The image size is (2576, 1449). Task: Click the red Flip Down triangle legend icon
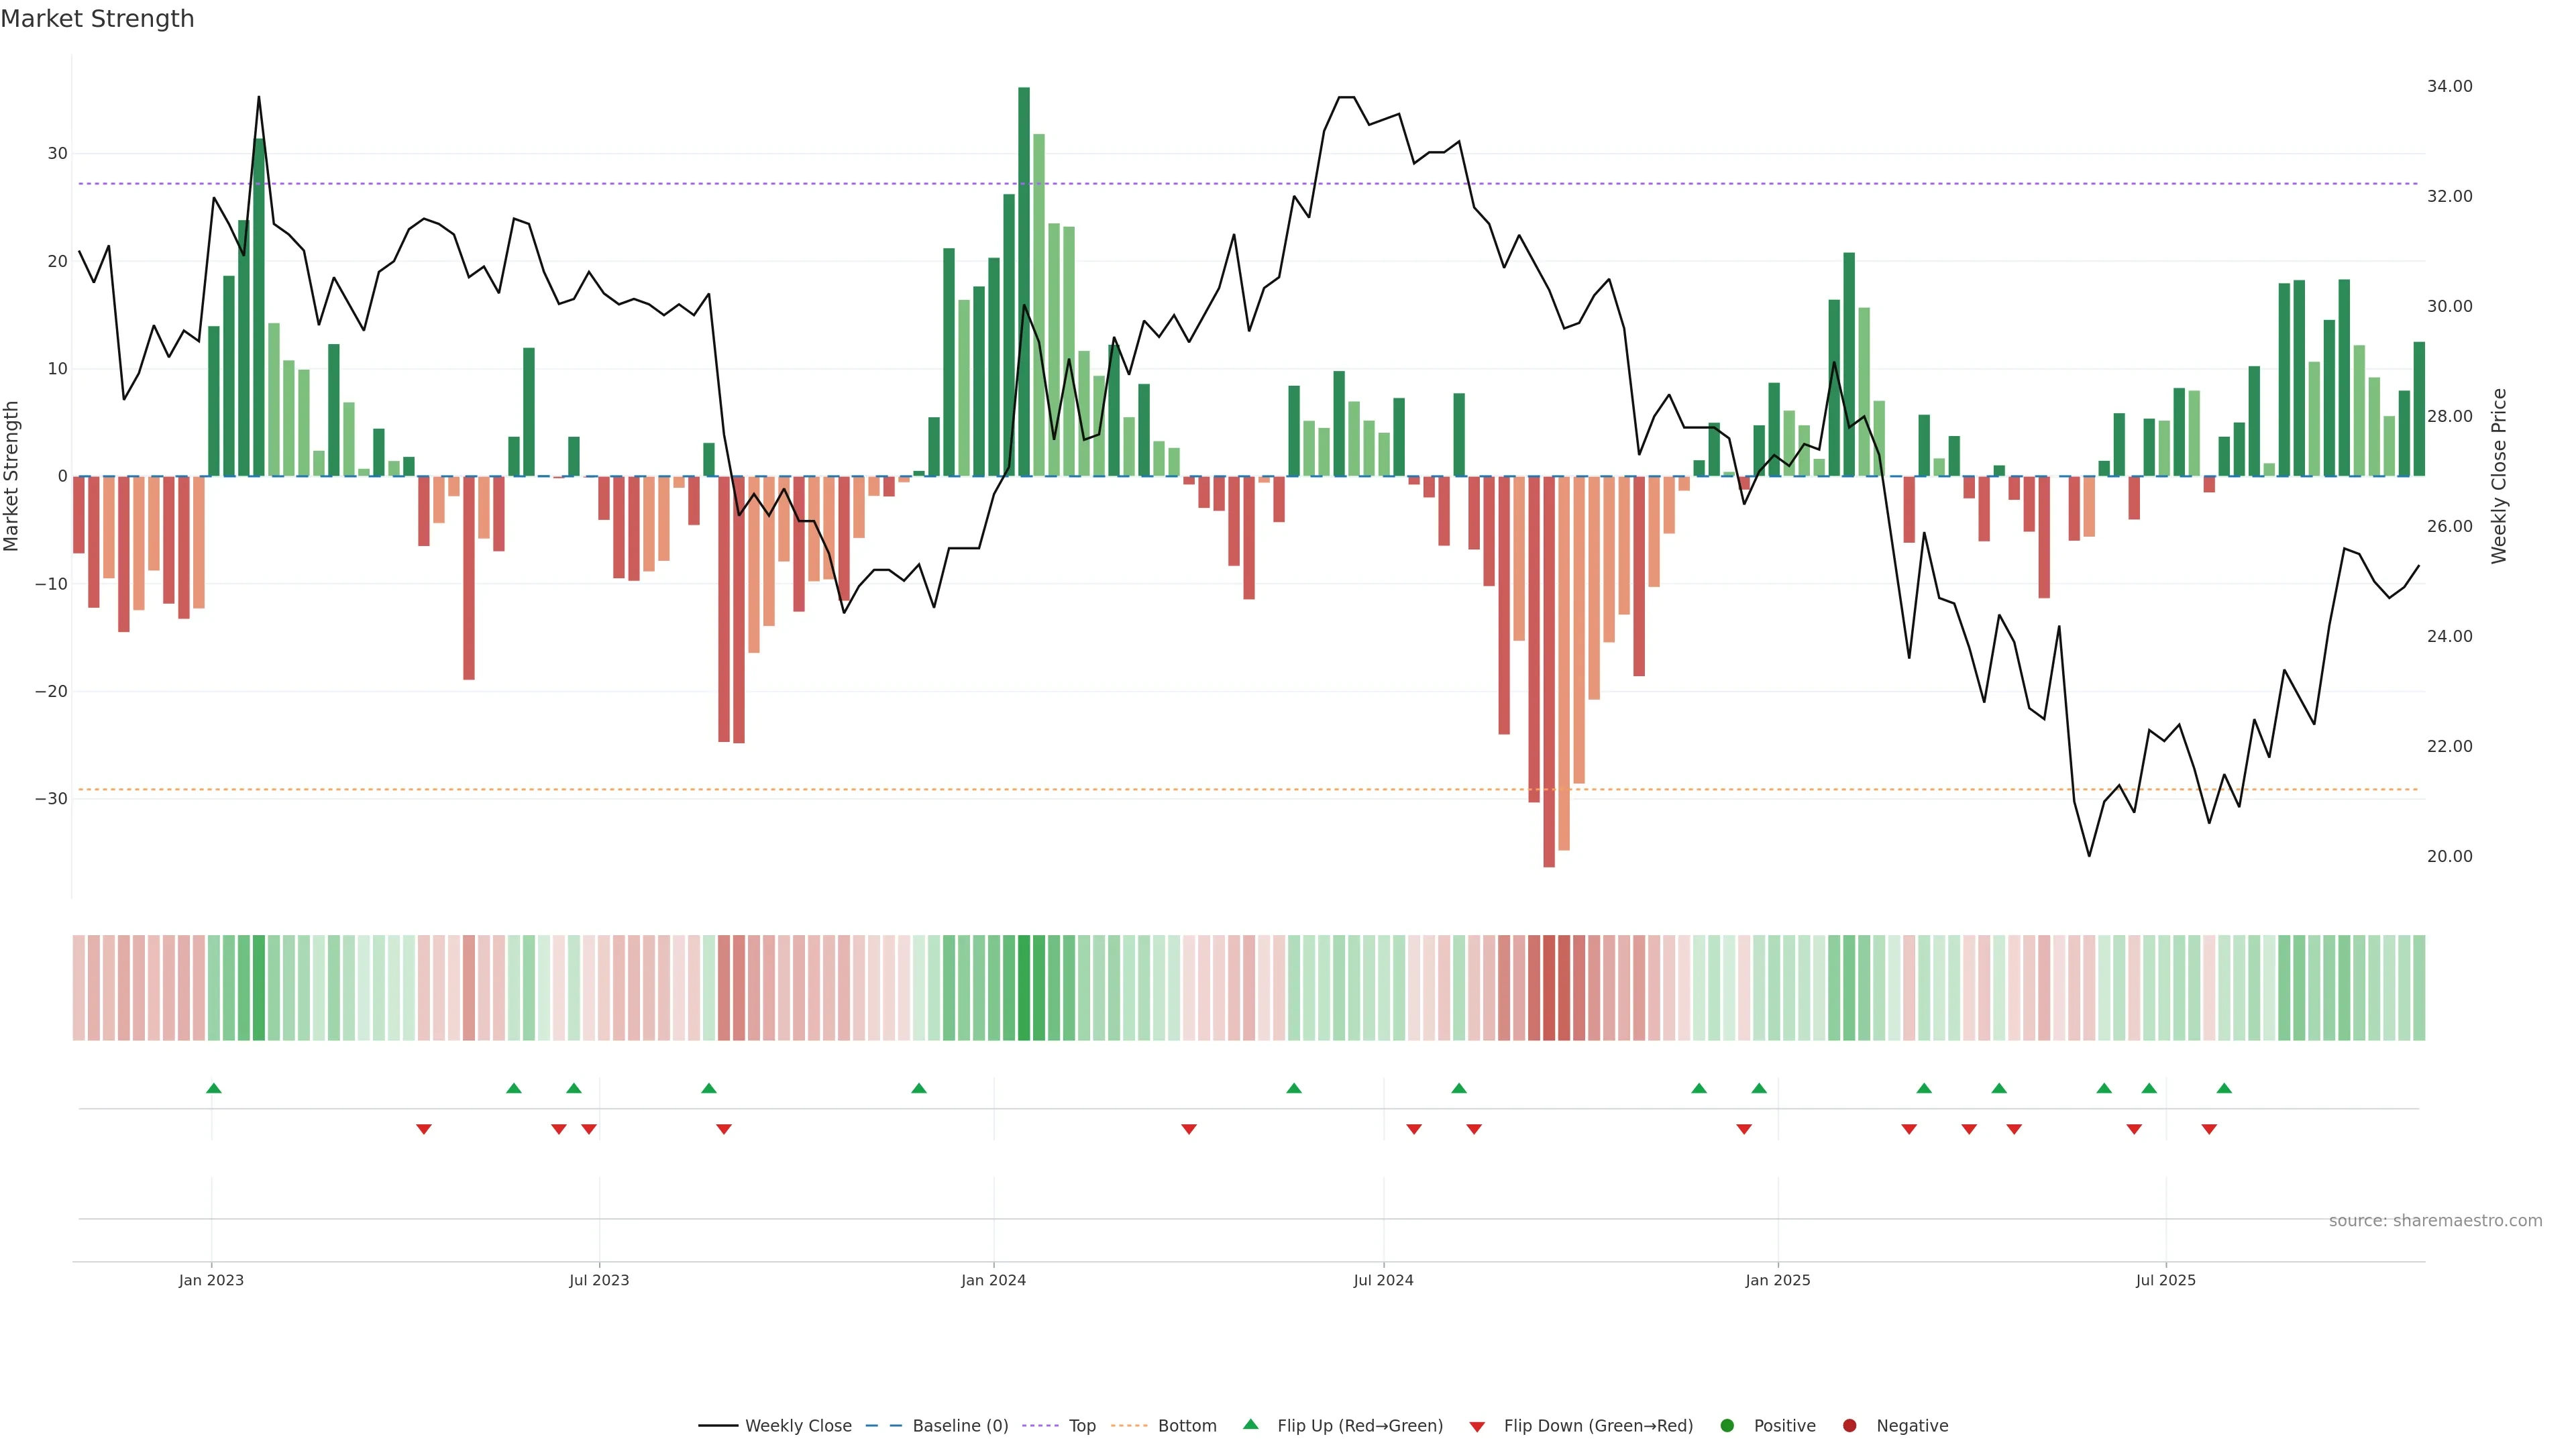coord(1477,1426)
